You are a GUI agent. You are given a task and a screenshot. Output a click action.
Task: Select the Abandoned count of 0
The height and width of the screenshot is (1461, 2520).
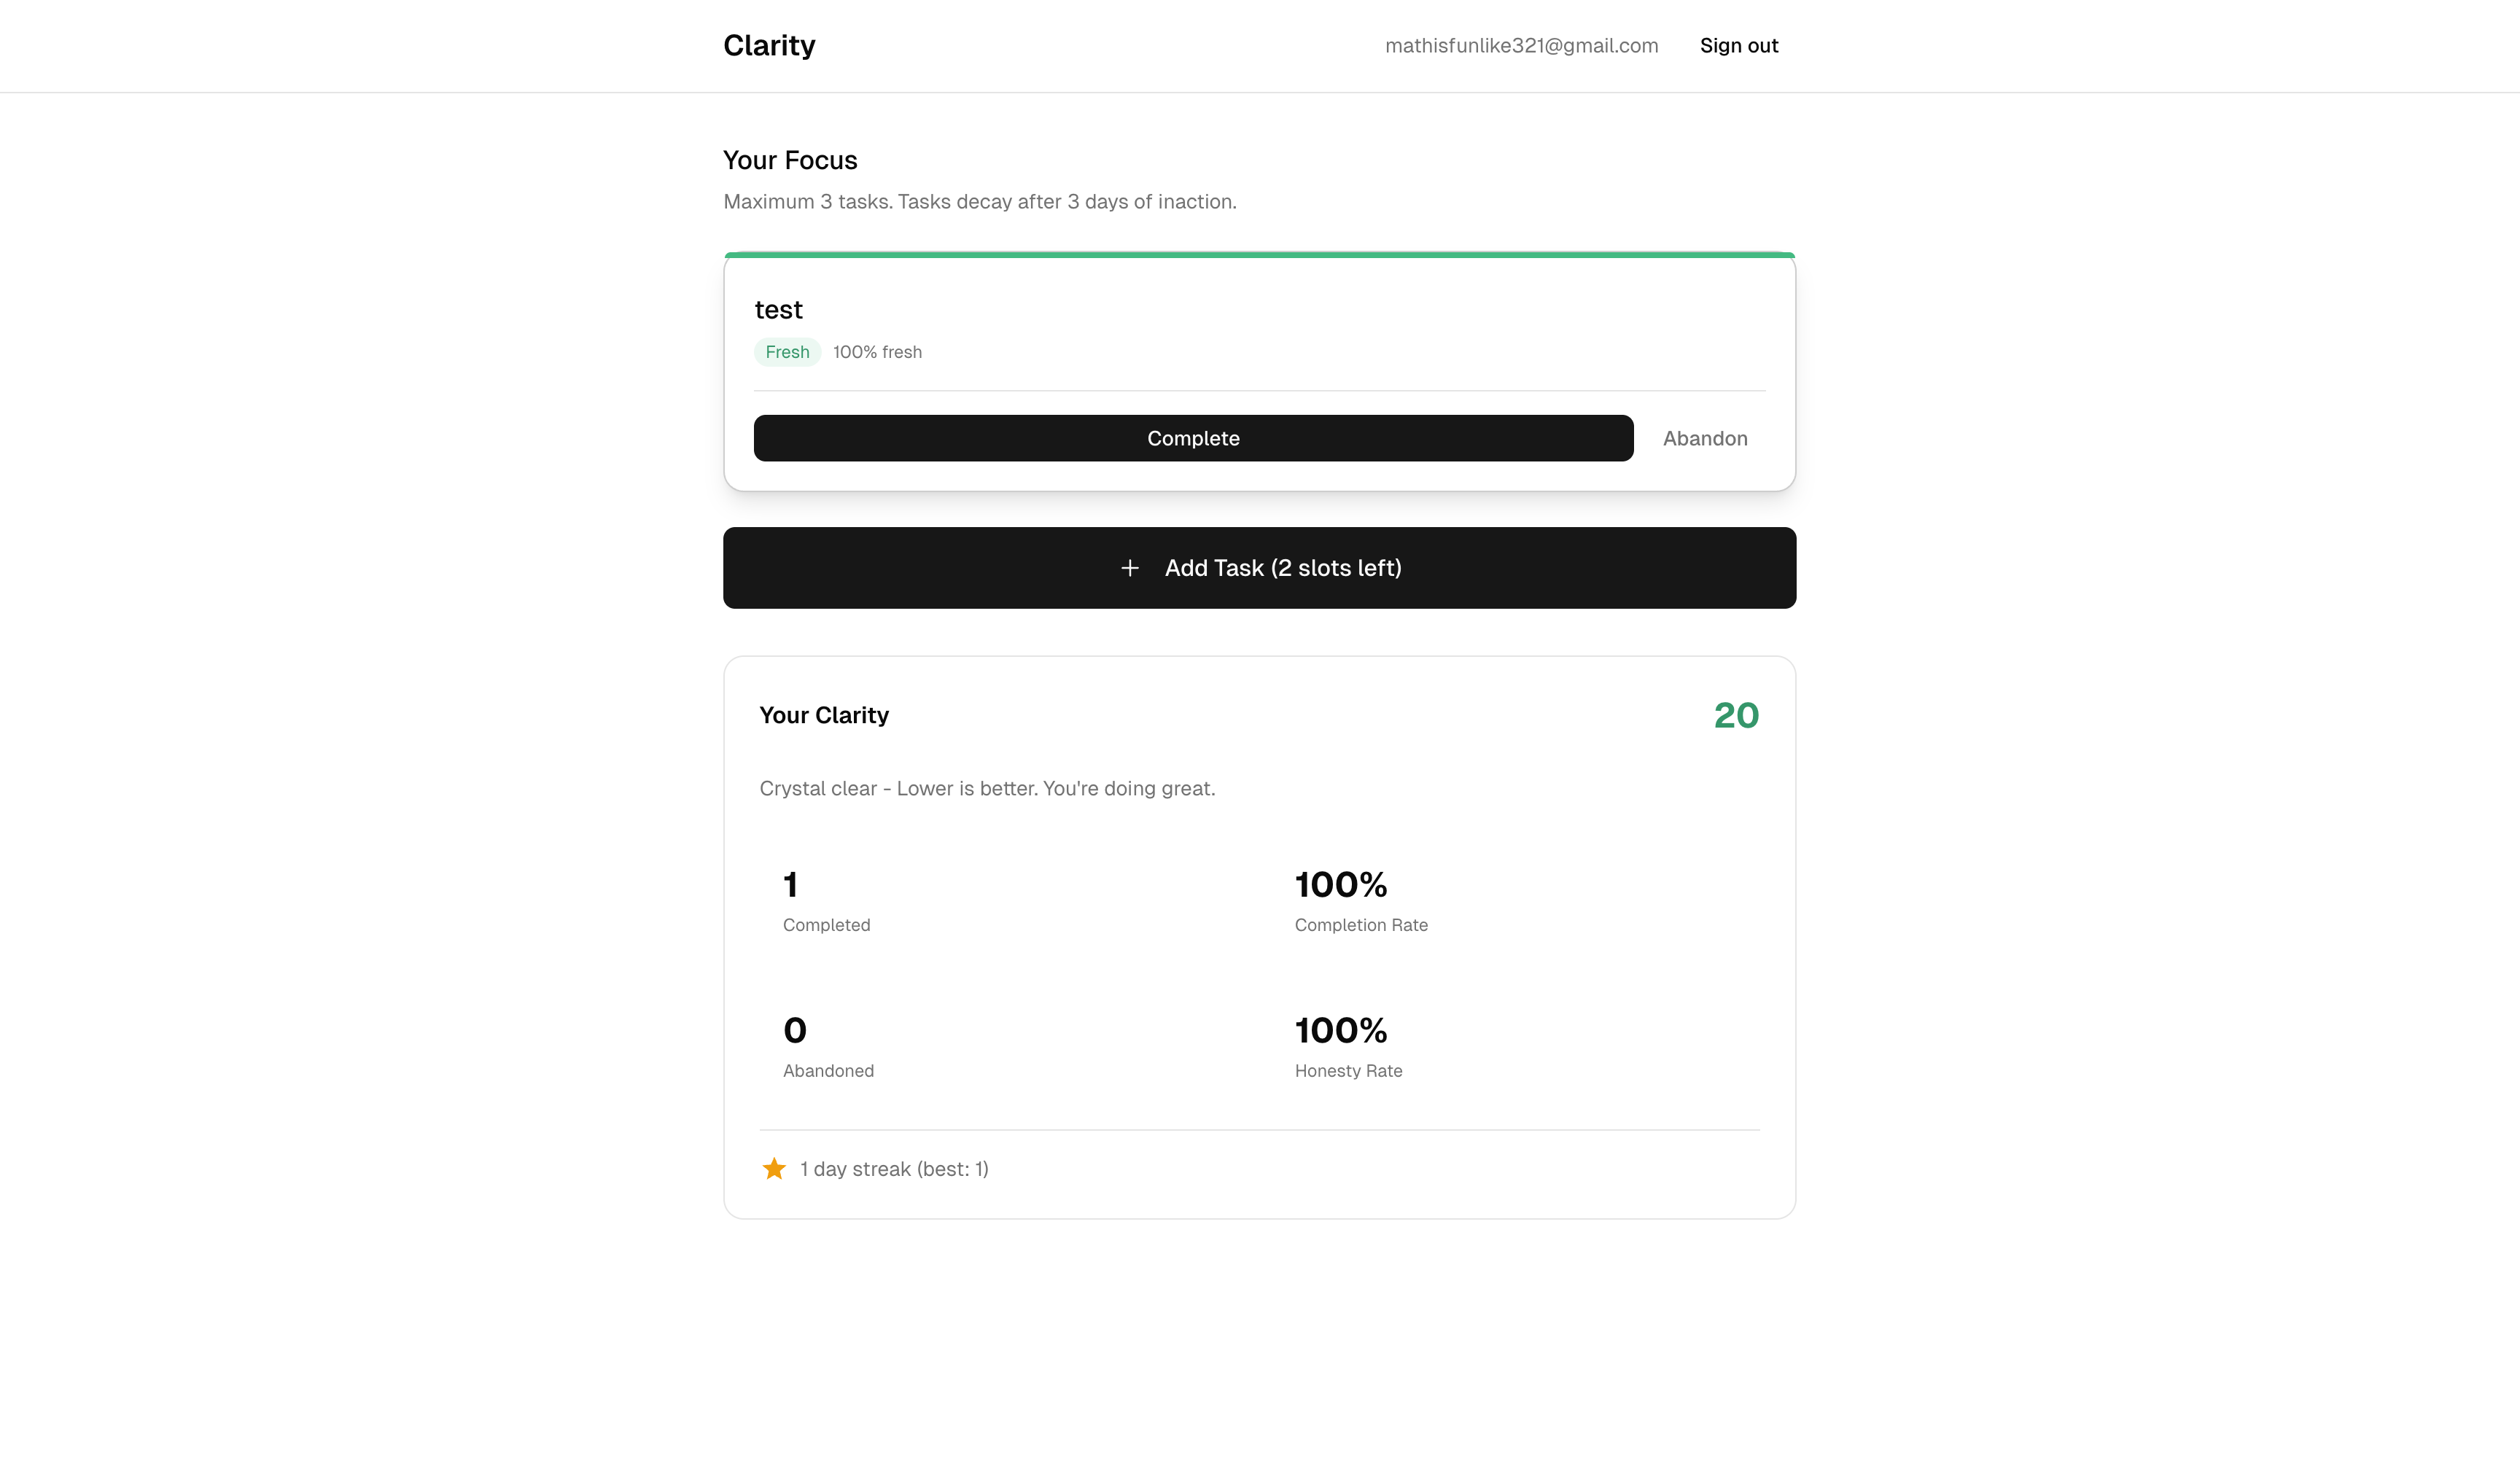[x=794, y=1030]
